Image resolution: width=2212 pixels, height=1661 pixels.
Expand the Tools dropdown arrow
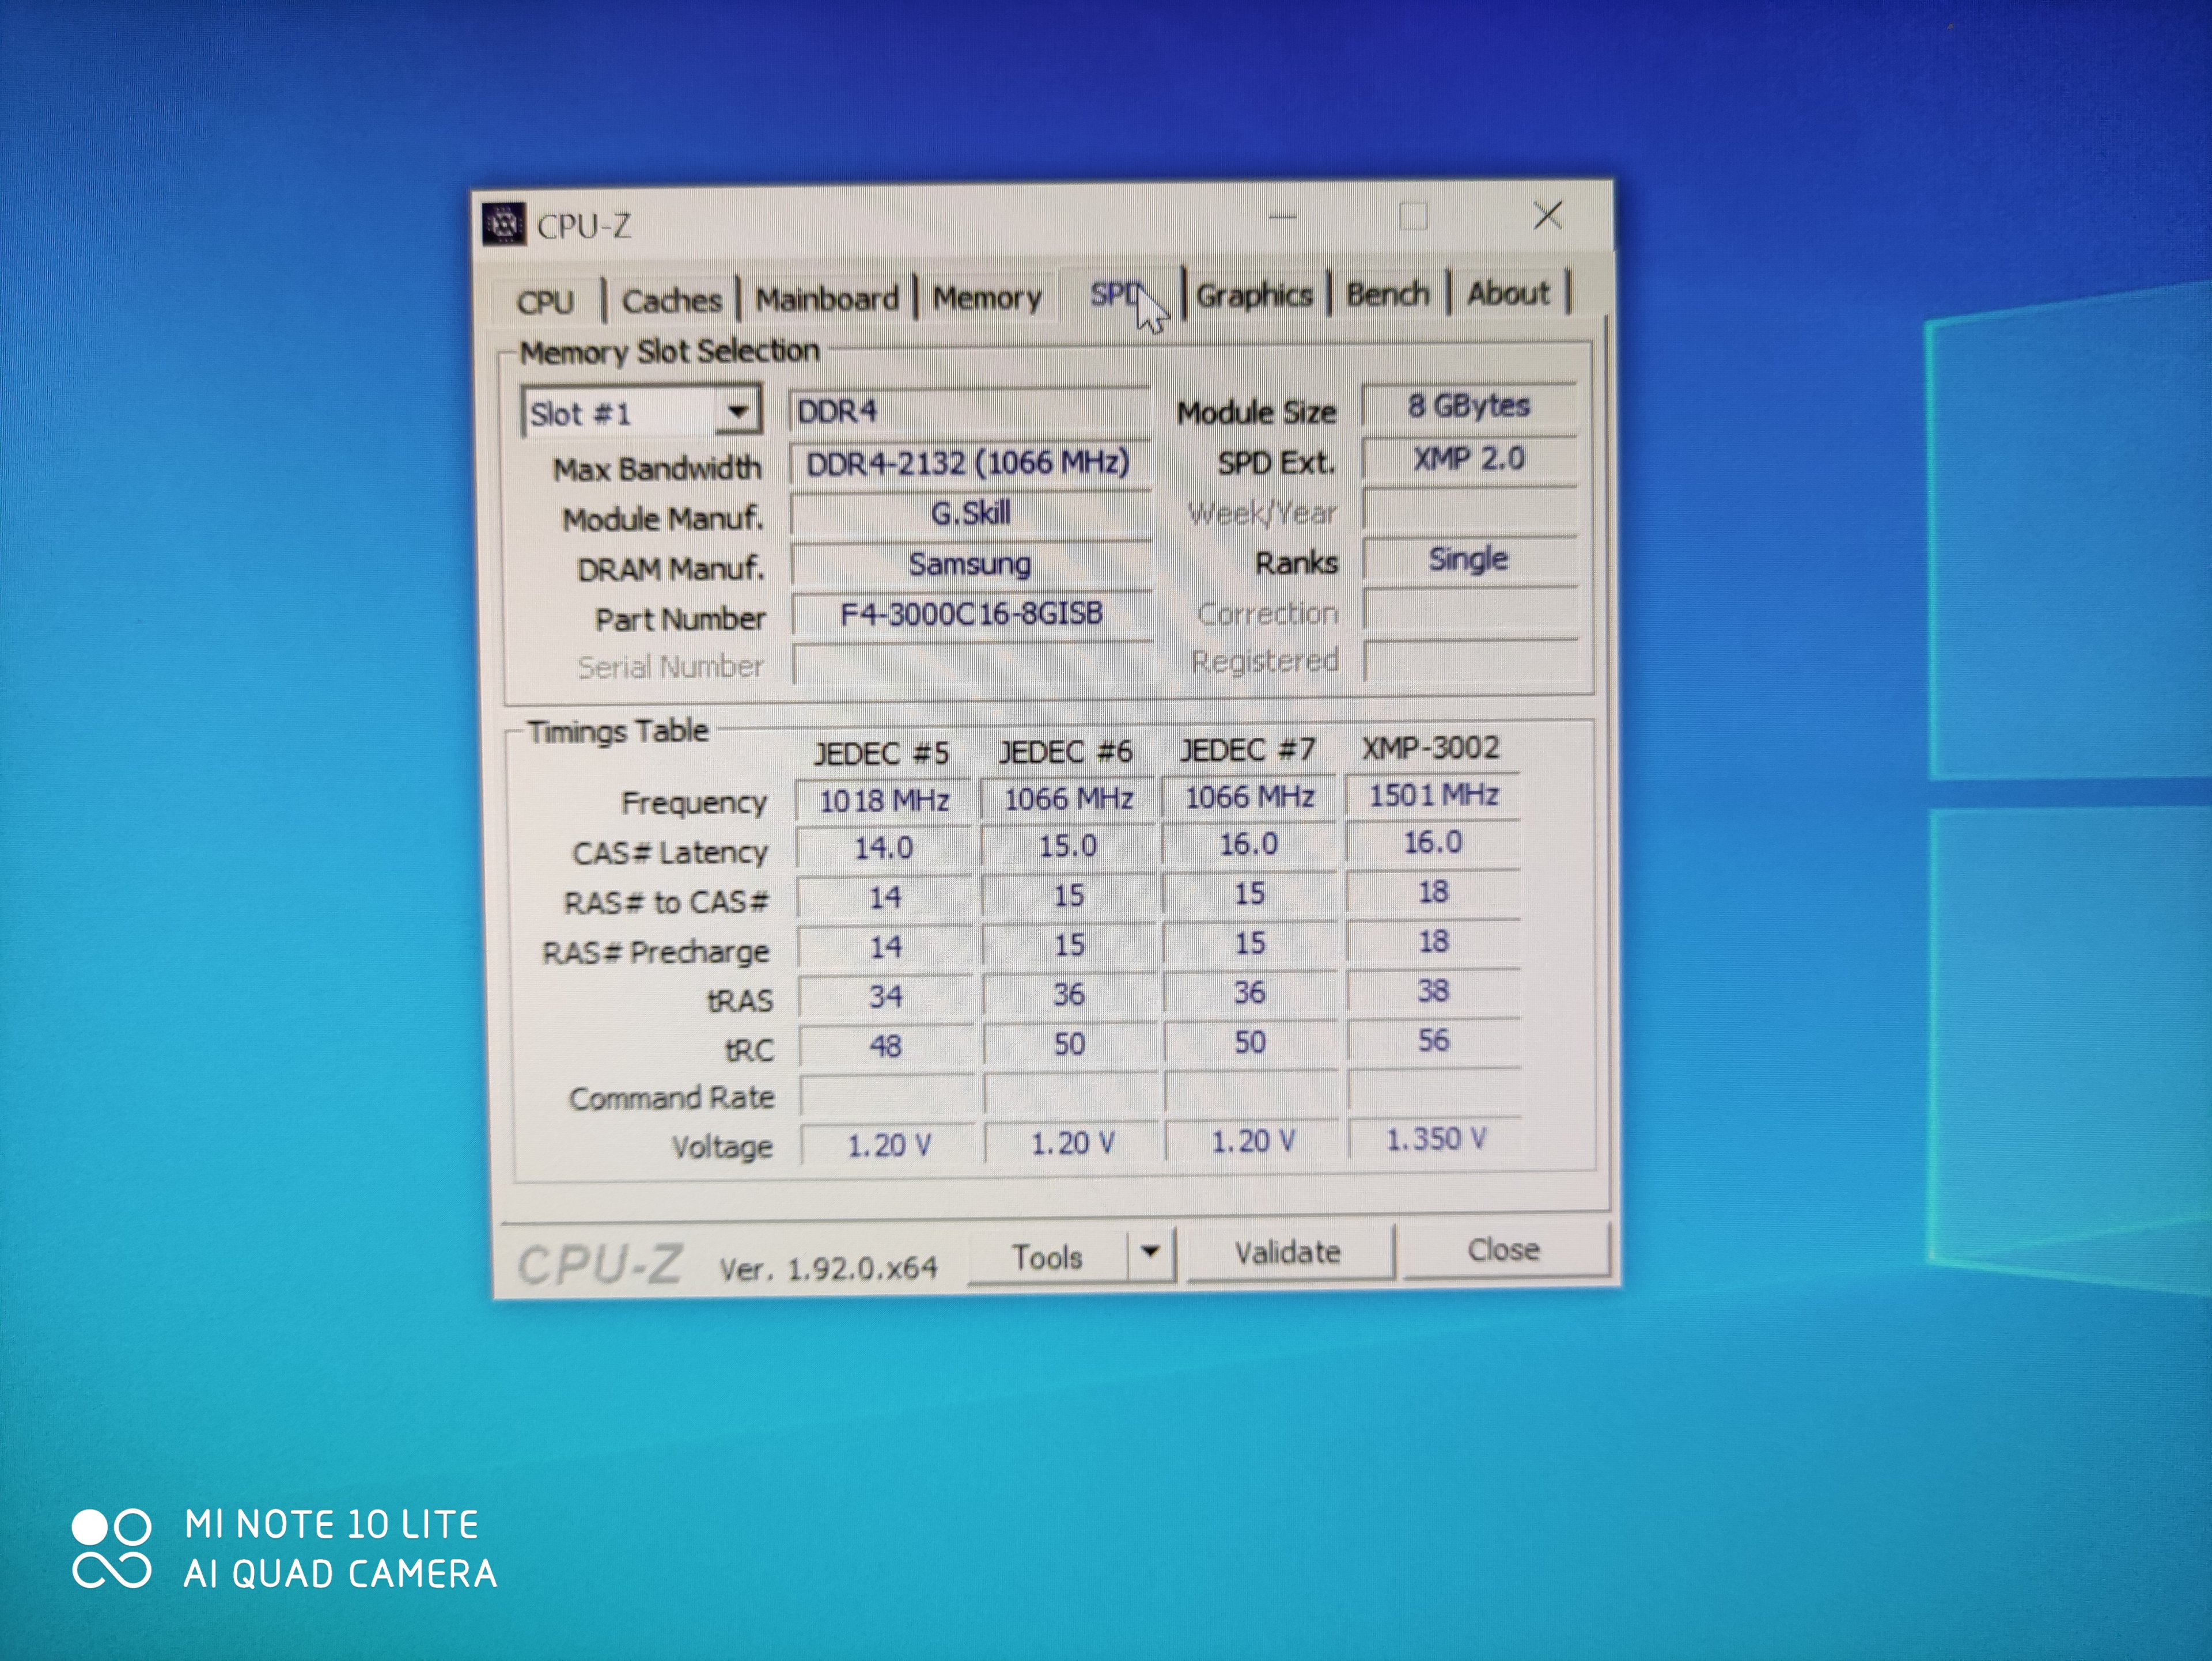click(1150, 1252)
